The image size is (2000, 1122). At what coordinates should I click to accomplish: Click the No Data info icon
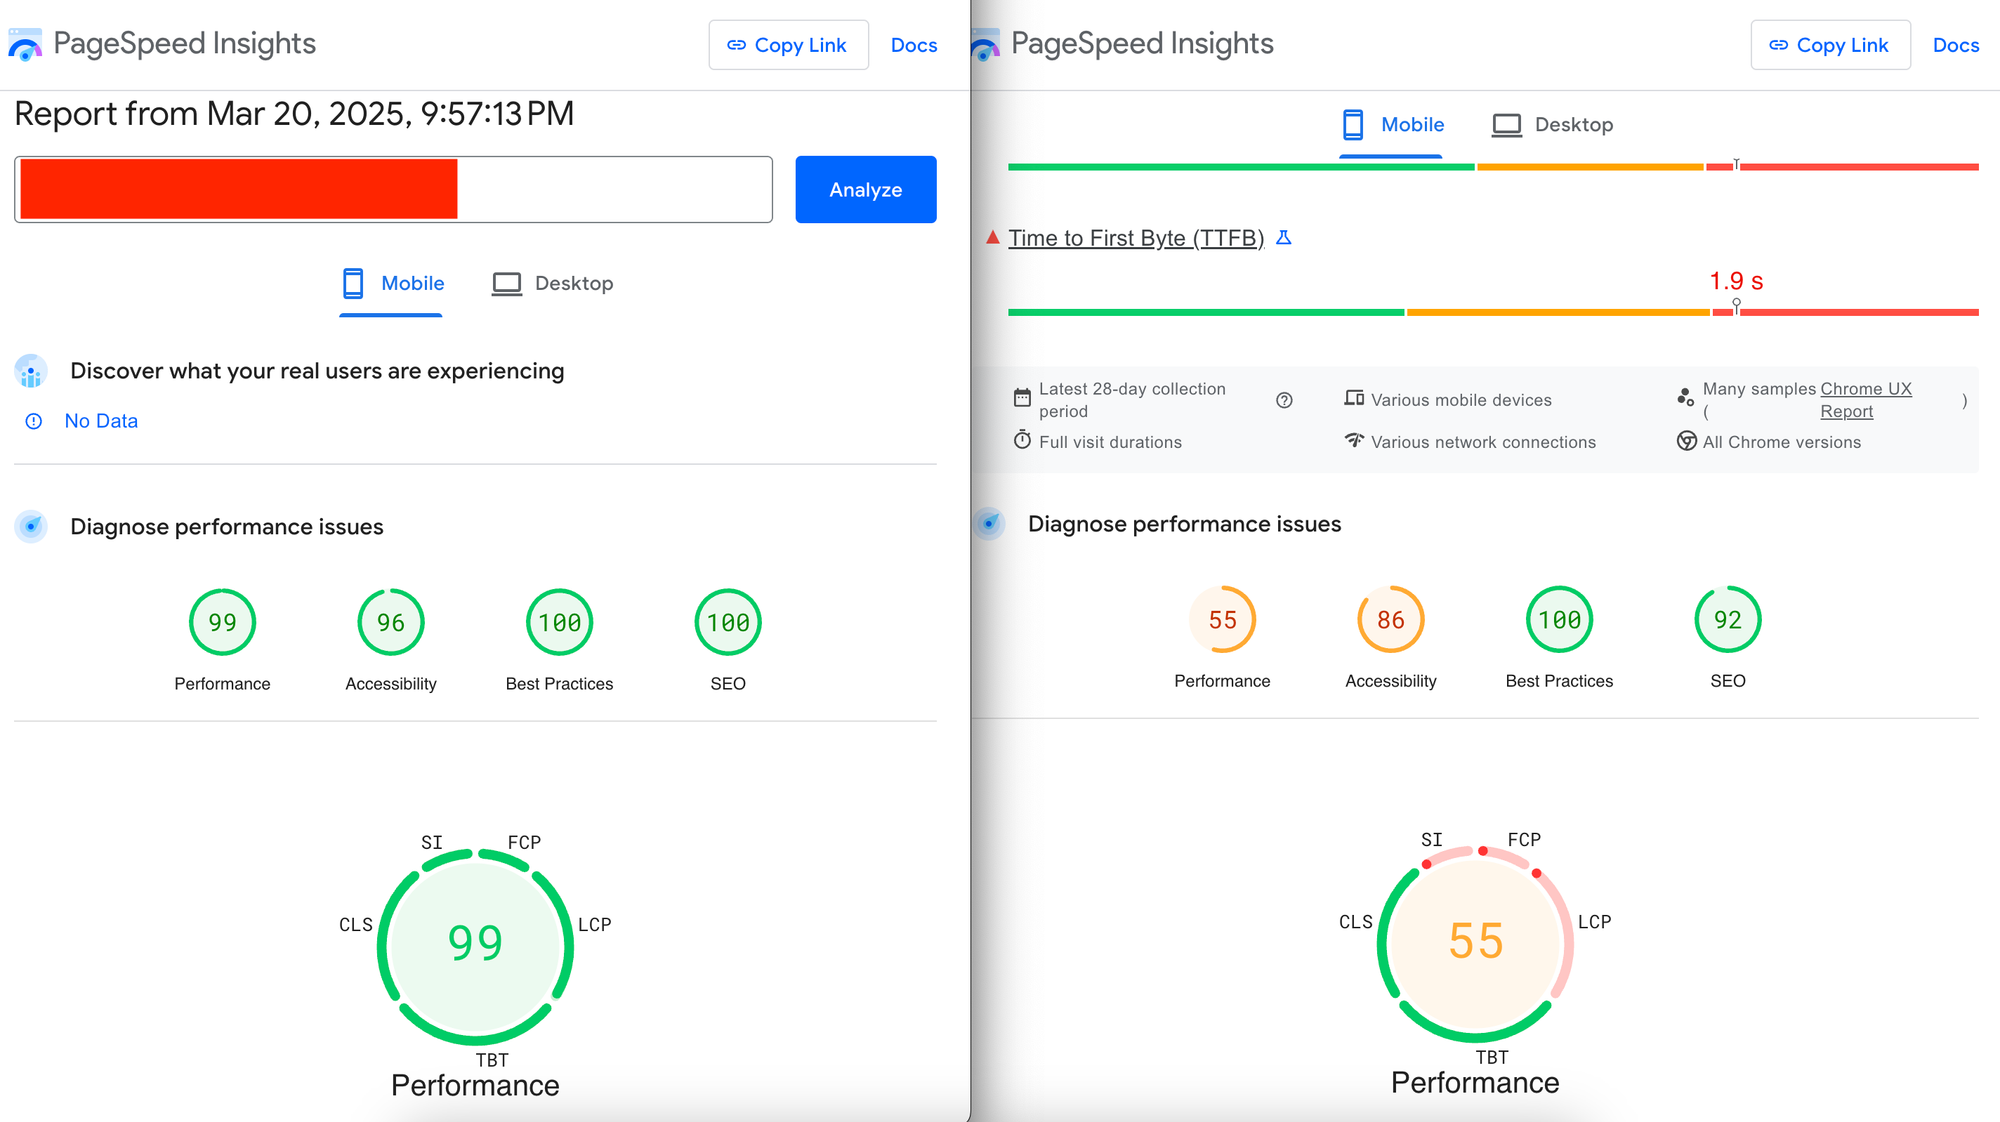click(34, 421)
